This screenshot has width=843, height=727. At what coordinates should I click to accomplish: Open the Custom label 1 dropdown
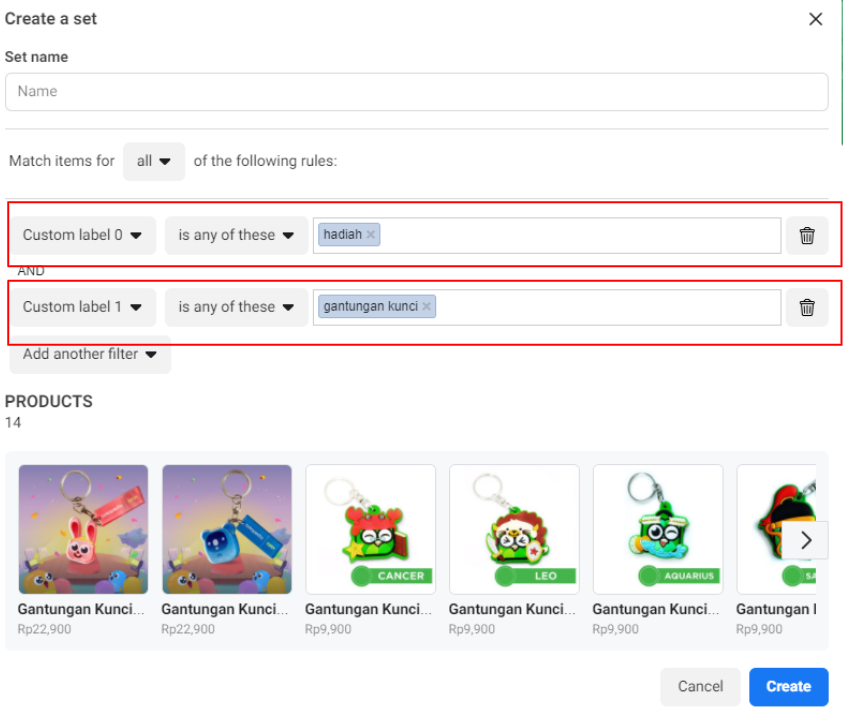(83, 308)
